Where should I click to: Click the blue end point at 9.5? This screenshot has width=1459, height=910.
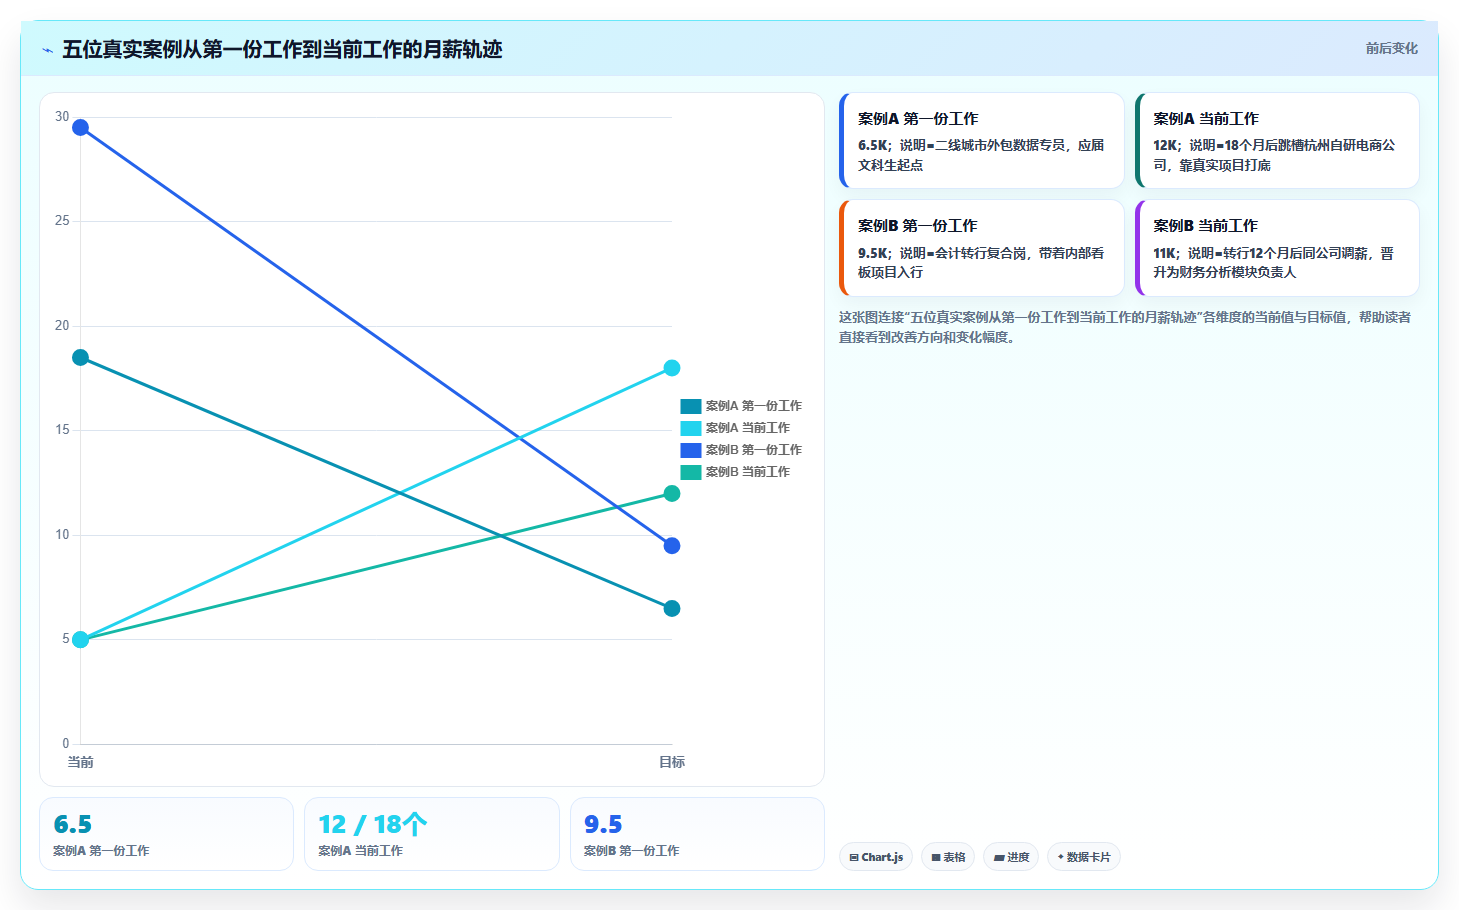[672, 546]
